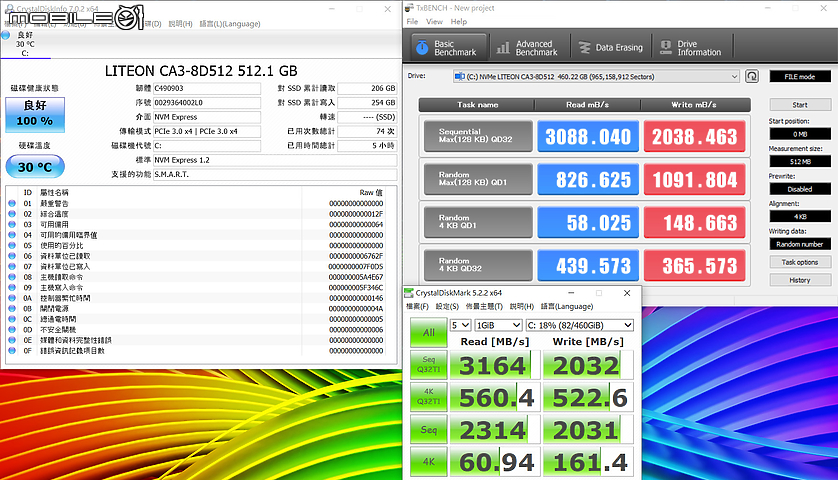This screenshot has width=838, height=480.
Task: Click the status icon of attribute 03
Action: point(12,224)
